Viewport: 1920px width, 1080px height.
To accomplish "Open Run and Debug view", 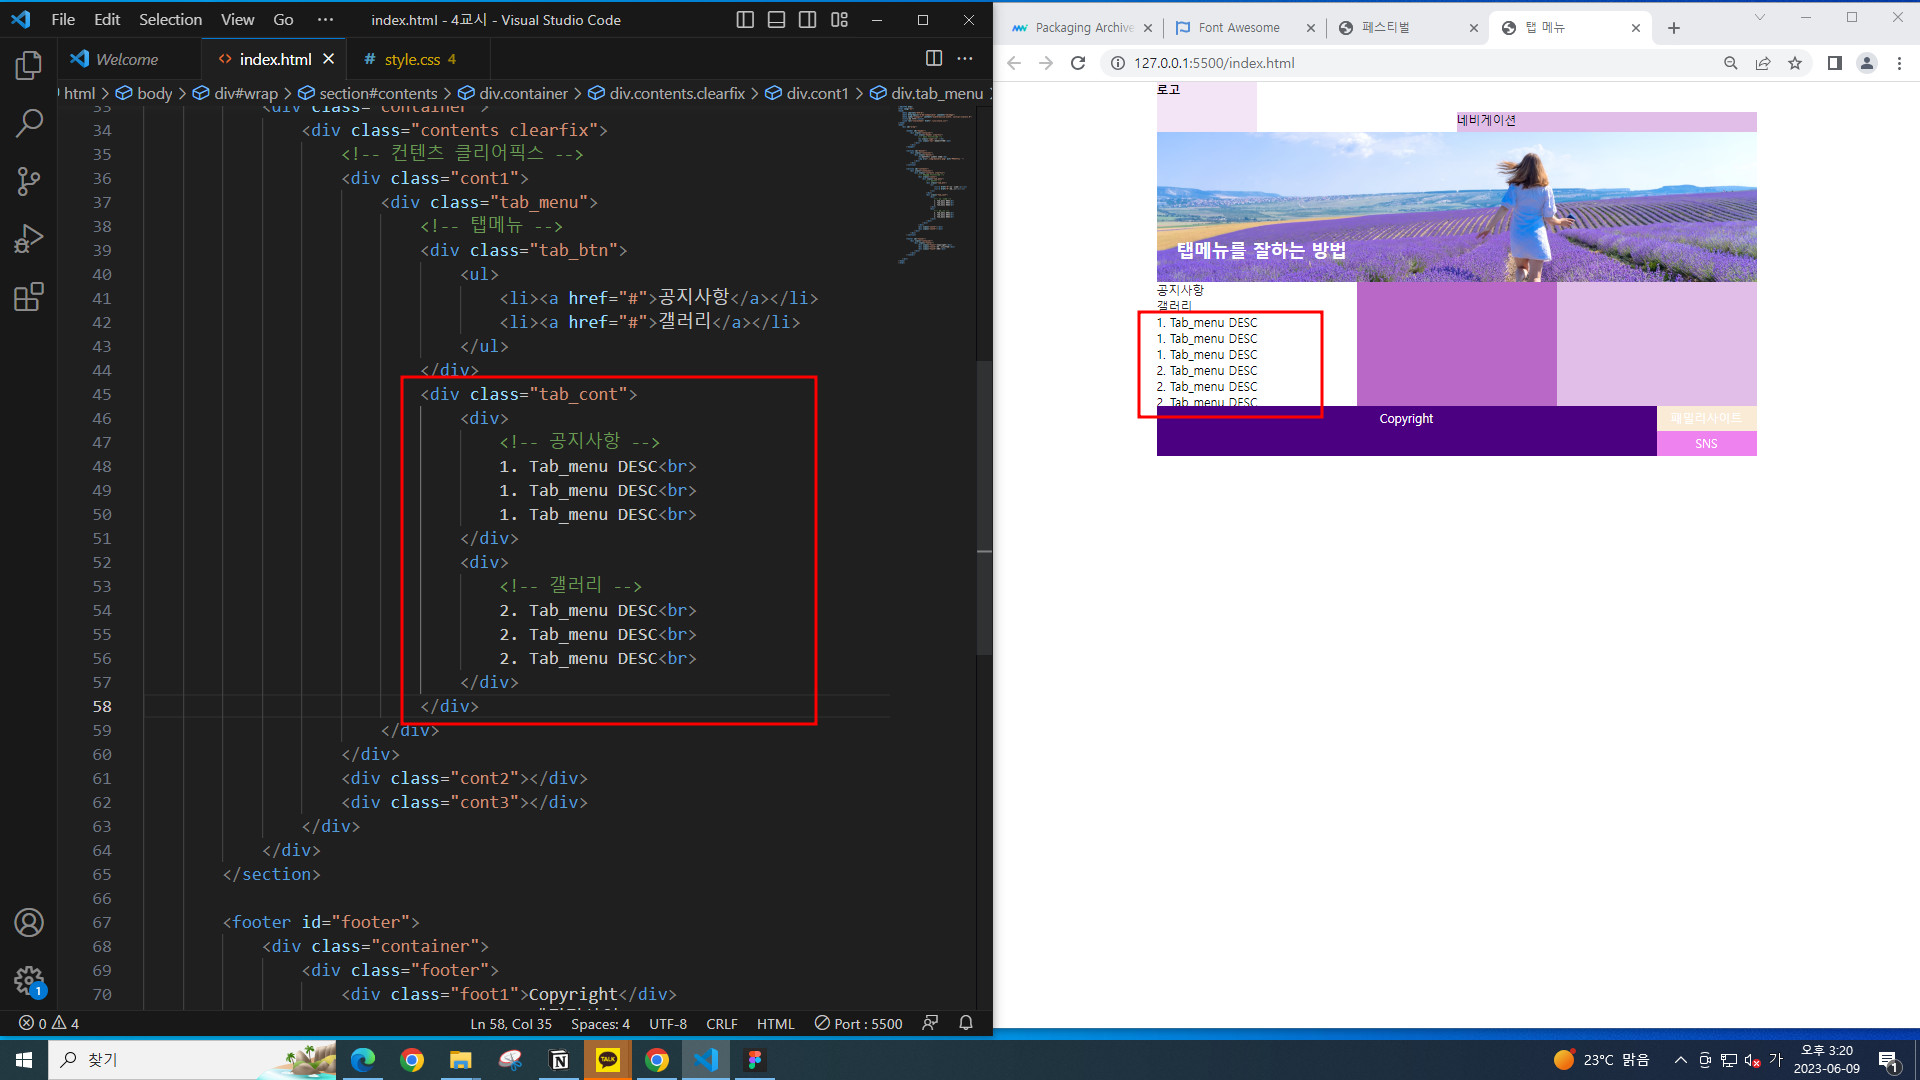I will tap(29, 239).
